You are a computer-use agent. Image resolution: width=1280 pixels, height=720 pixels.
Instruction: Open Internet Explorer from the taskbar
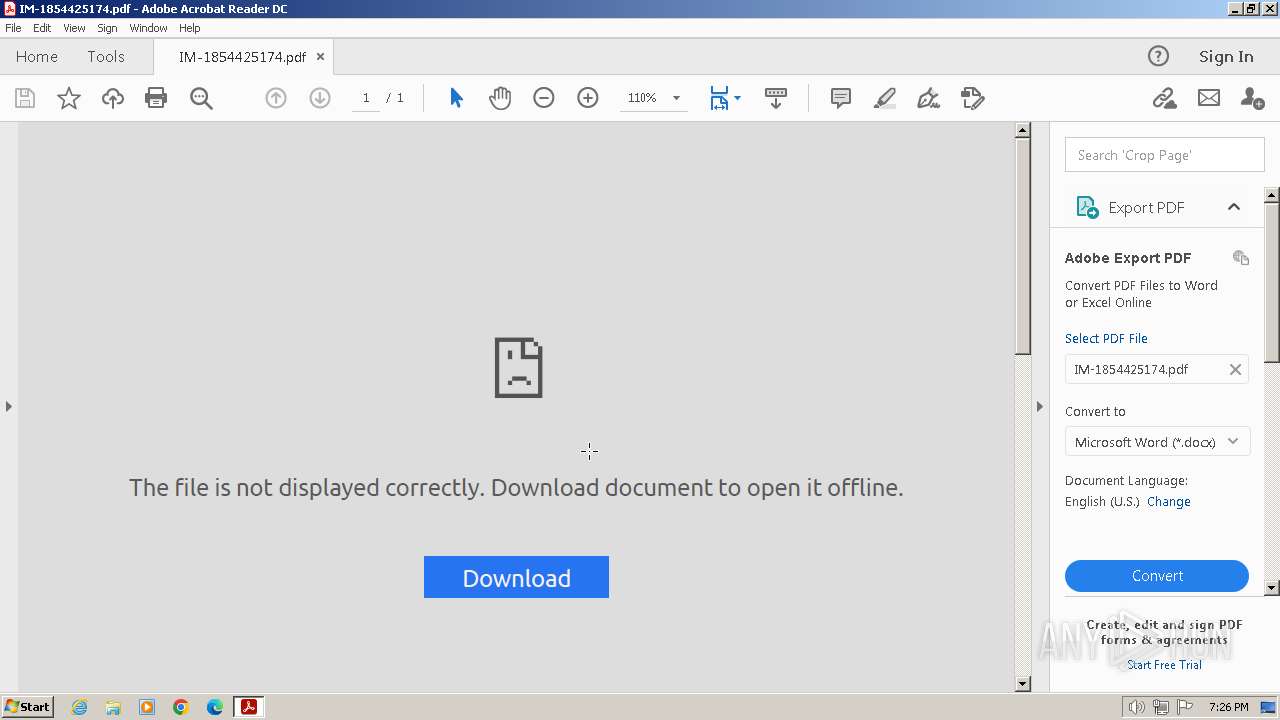(x=79, y=707)
